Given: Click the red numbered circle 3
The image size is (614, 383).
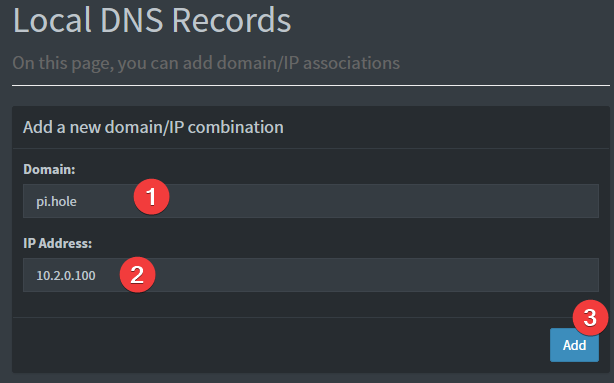Looking at the screenshot, I should [591, 318].
